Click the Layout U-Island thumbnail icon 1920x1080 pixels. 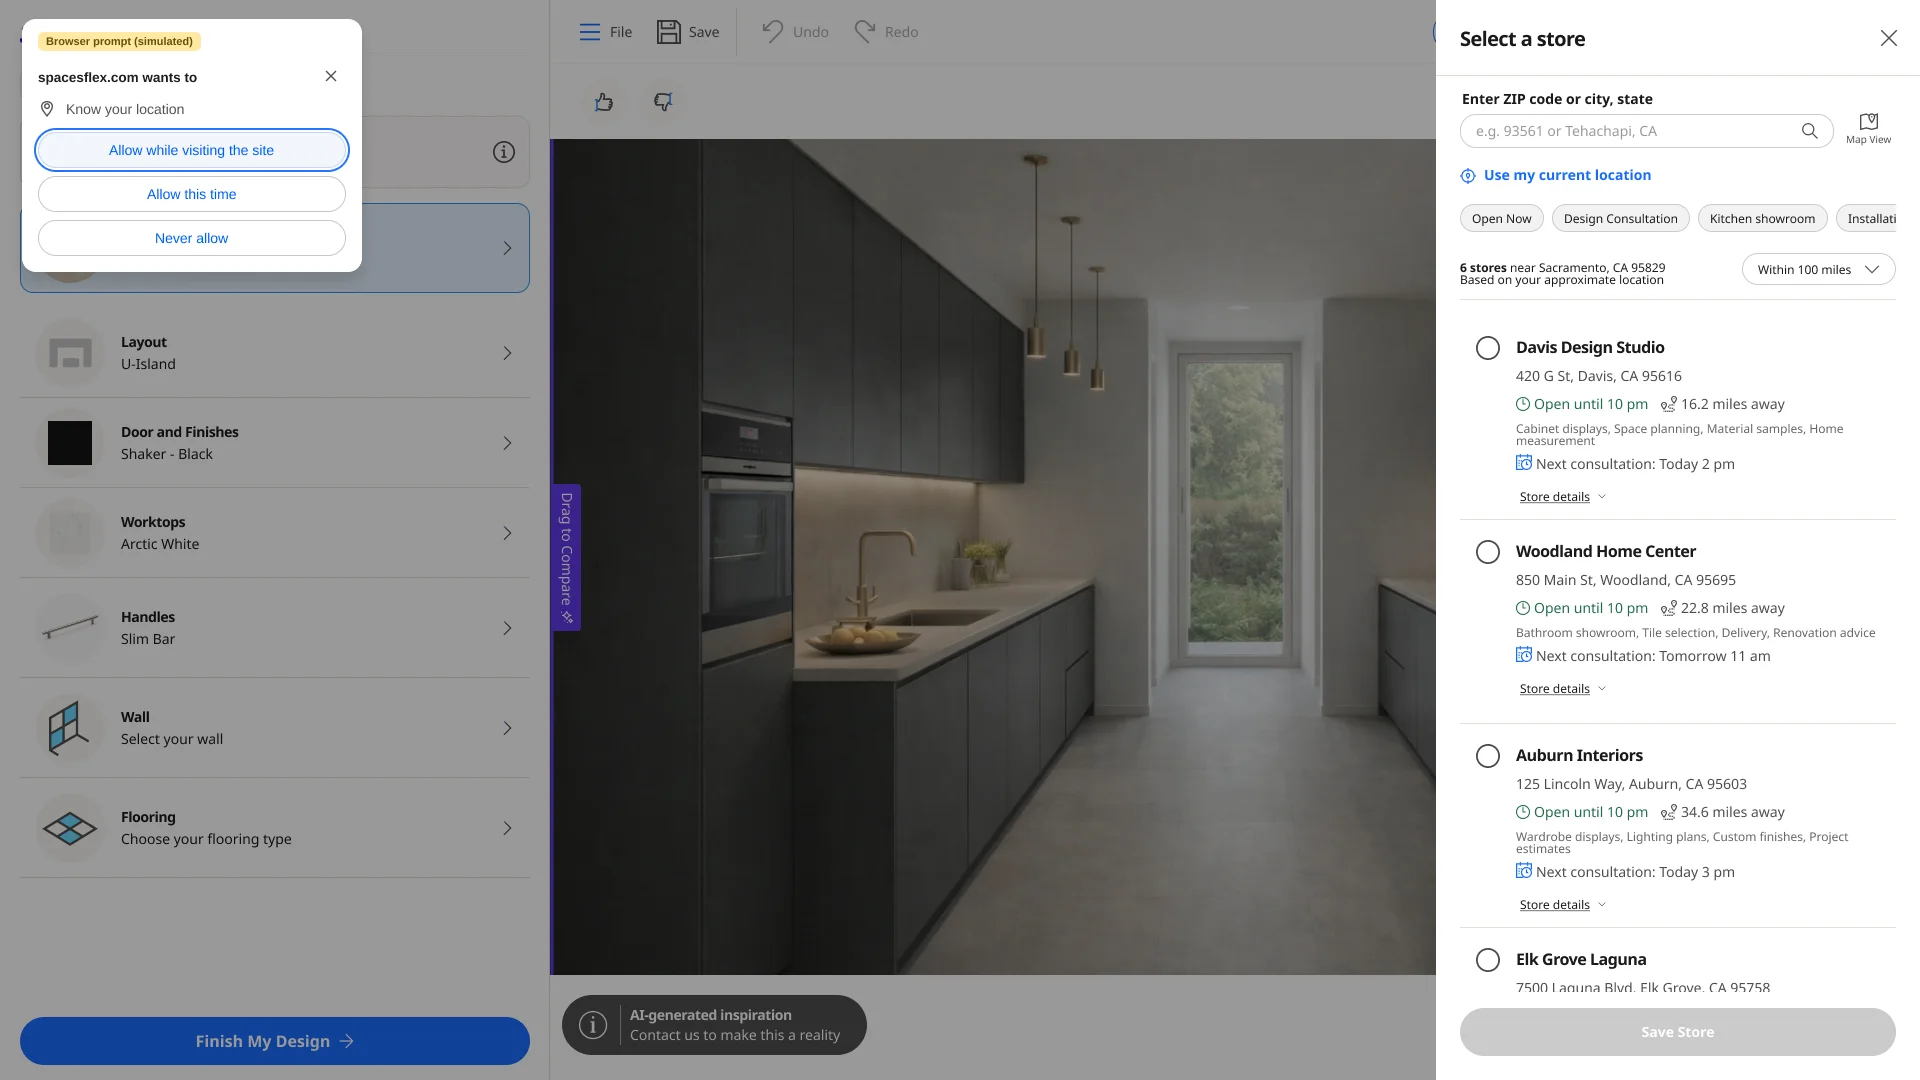70,353
